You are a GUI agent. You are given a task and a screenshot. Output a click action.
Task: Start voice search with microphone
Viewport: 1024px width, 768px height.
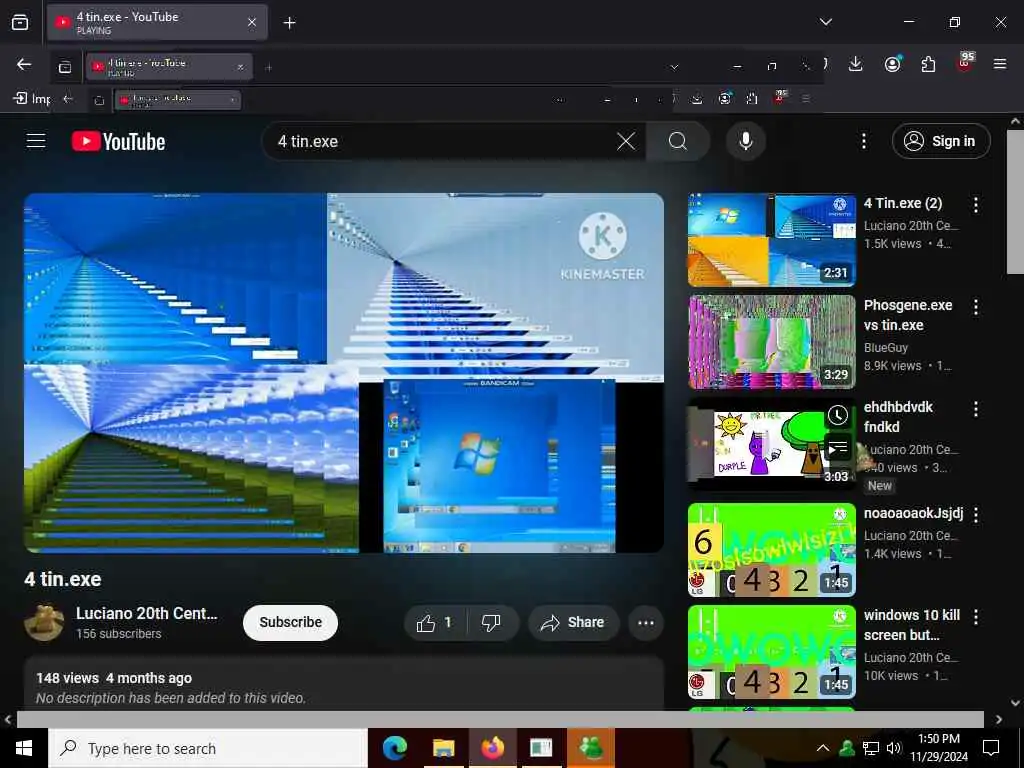(746, 141)
